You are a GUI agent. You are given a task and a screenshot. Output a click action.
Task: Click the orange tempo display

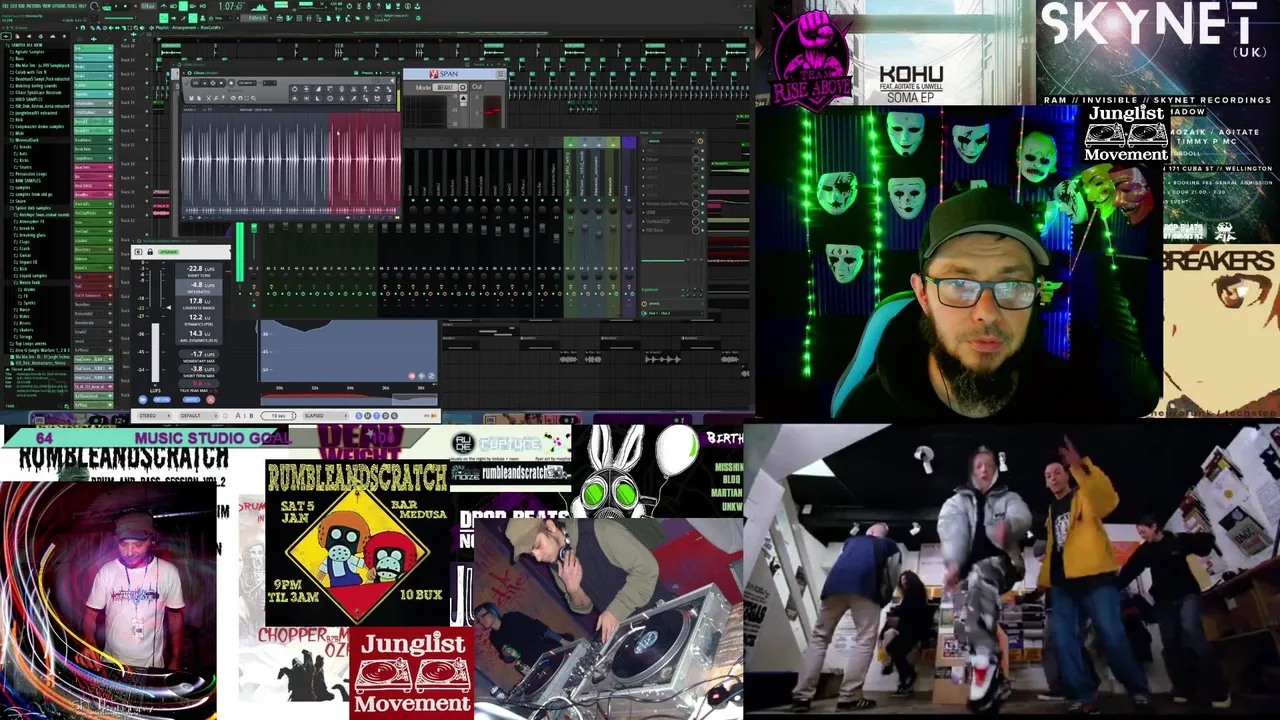tap(148, 6)
